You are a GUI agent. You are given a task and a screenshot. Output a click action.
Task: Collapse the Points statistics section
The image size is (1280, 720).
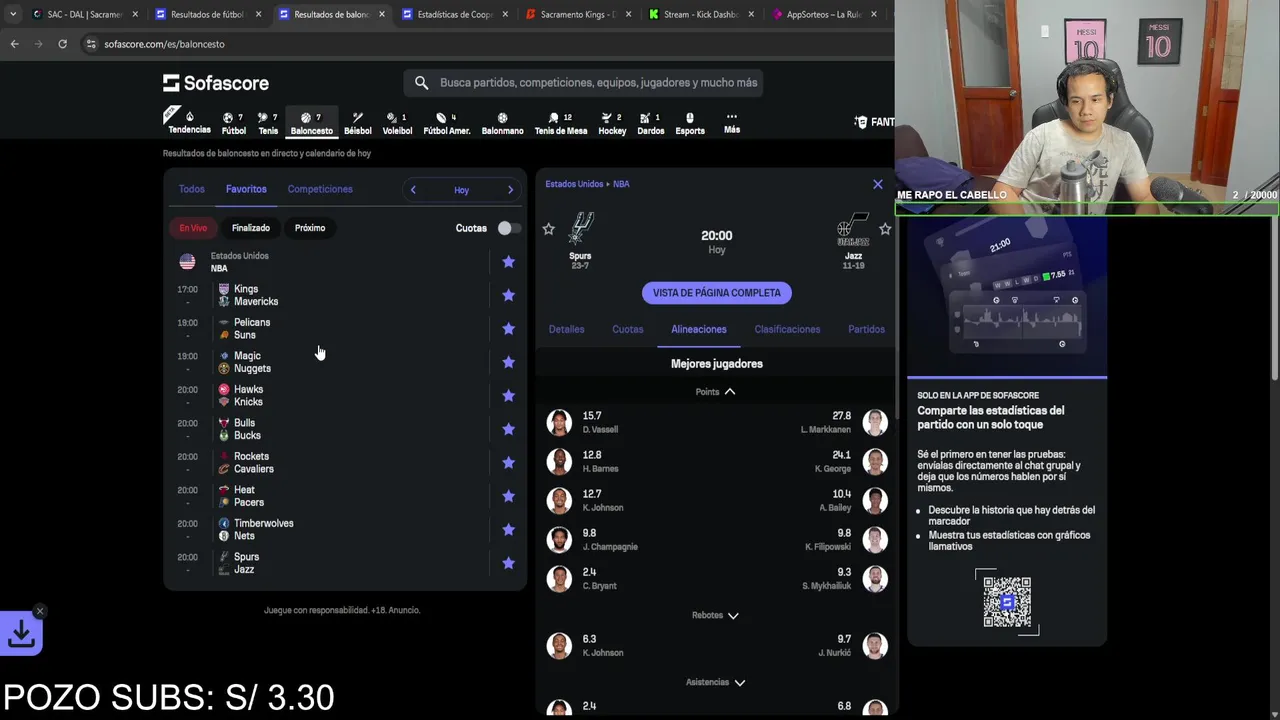[716, 392]
